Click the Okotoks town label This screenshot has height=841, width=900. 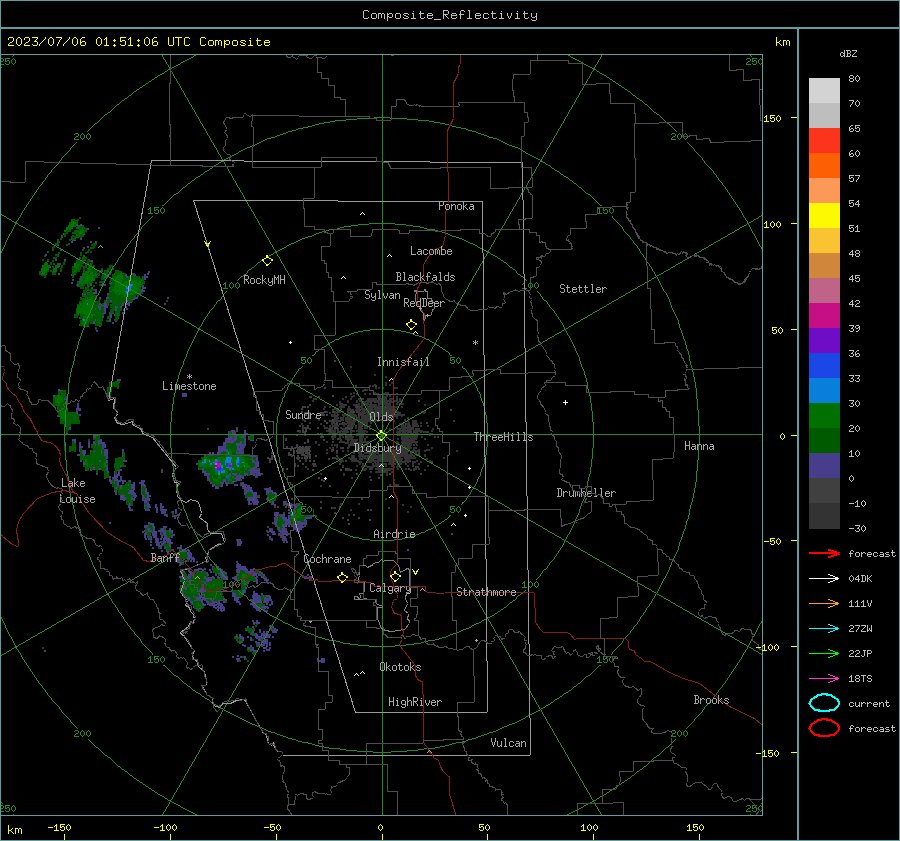click(400, 667)
